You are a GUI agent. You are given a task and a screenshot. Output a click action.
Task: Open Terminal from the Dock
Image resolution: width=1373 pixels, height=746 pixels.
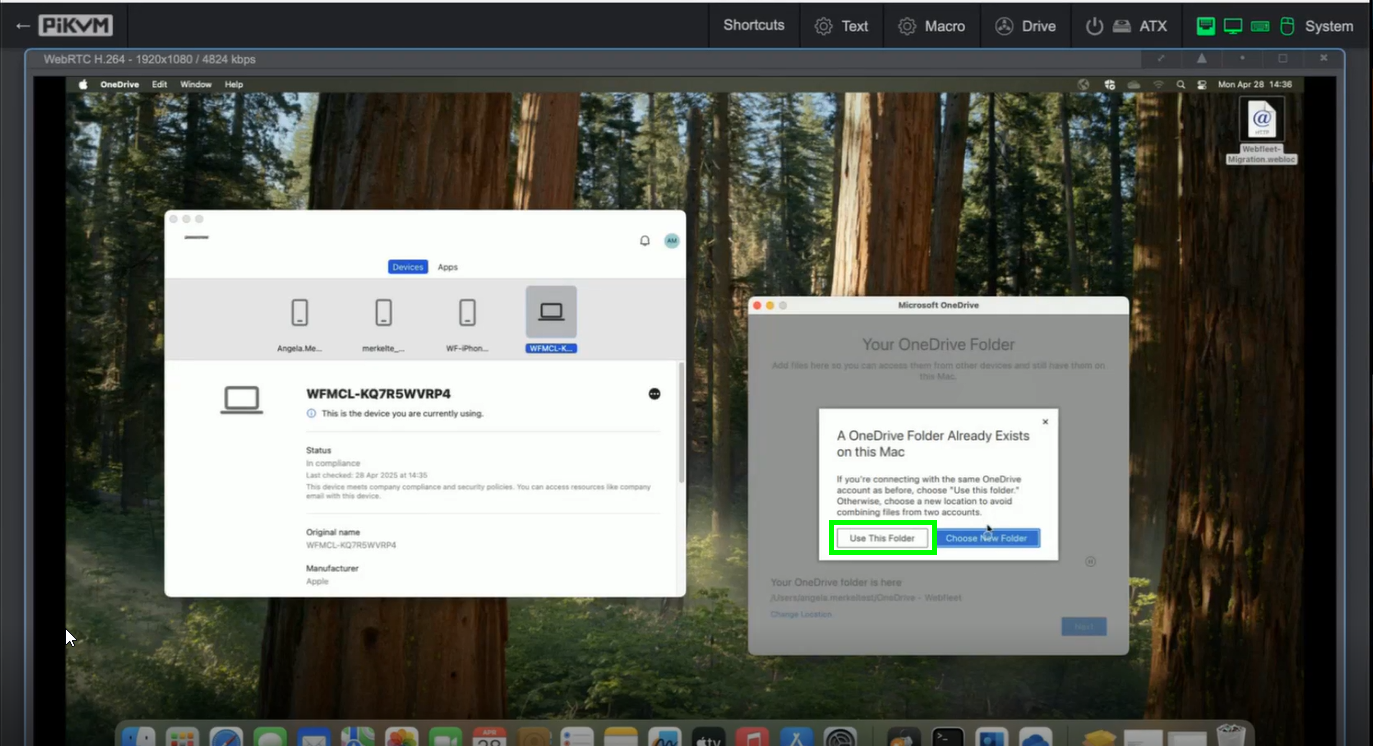(947, 737)
